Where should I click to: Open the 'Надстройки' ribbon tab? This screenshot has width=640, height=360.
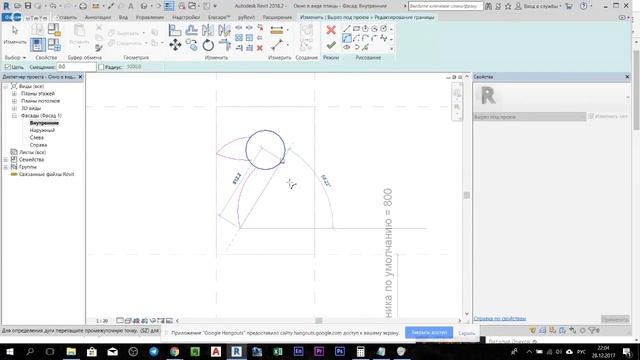pos(186,18)
